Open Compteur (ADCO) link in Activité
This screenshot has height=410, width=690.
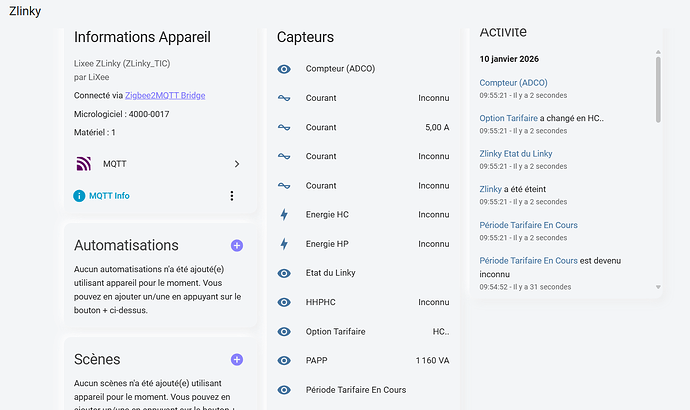pyautogui.click(x=513, y=82)
